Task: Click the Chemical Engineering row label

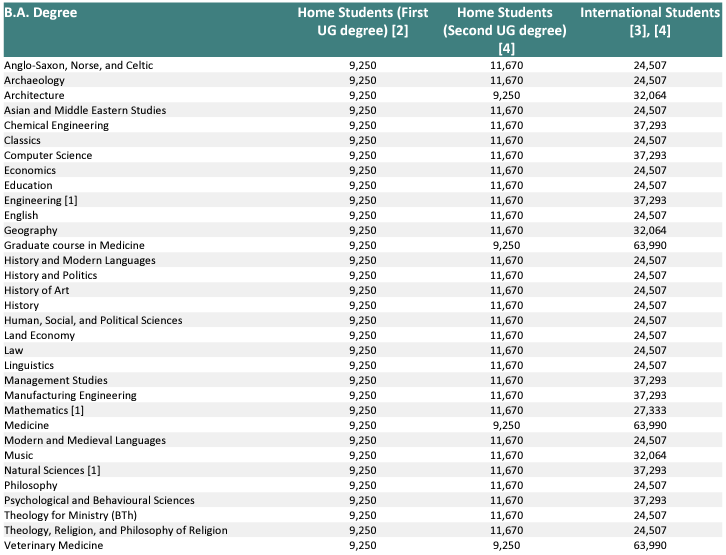Action: click(56, 125)
